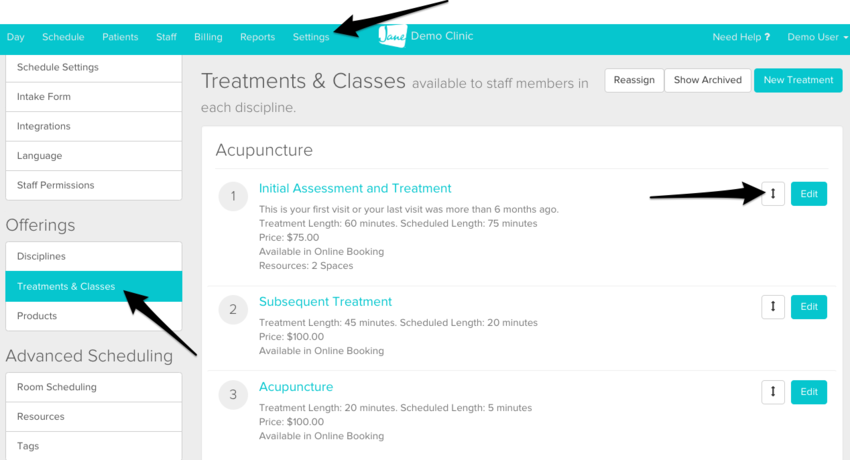The width and height of the screenshot is (850, 460).
Task: Go to the Schedule tab
Action: [63, 37]
